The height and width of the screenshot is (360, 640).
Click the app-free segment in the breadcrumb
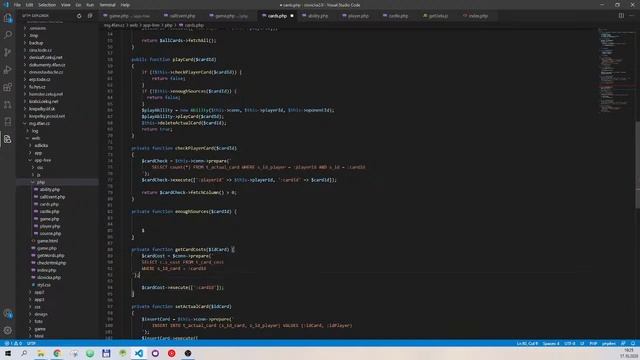point(151,25)
